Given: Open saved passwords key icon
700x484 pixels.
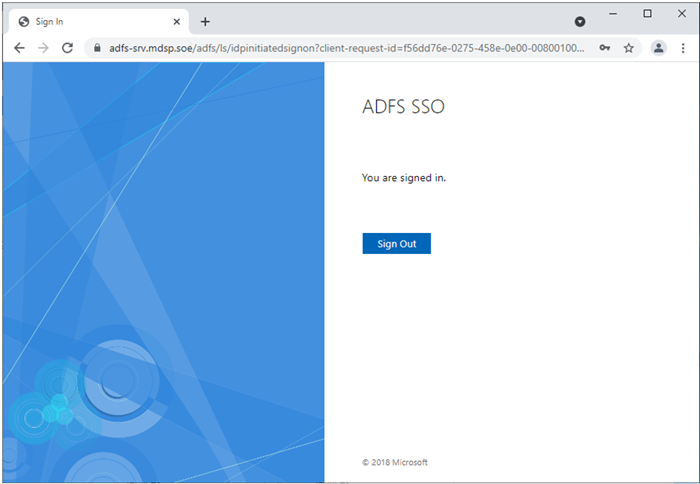Looking at the screenshot, I should coord(604,48).
